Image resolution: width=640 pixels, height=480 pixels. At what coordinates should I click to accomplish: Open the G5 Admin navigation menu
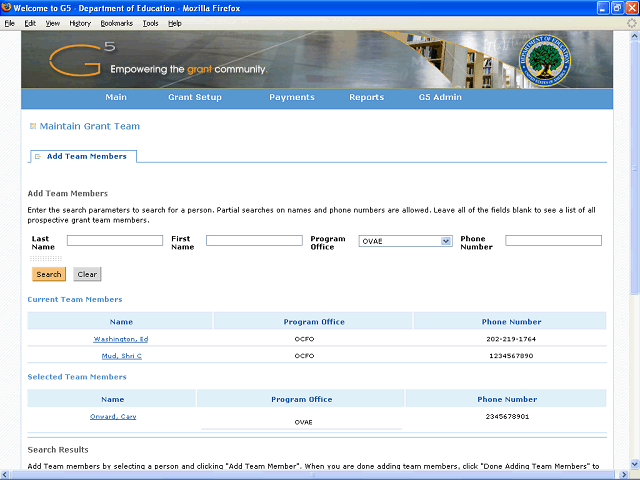point(440,98)
